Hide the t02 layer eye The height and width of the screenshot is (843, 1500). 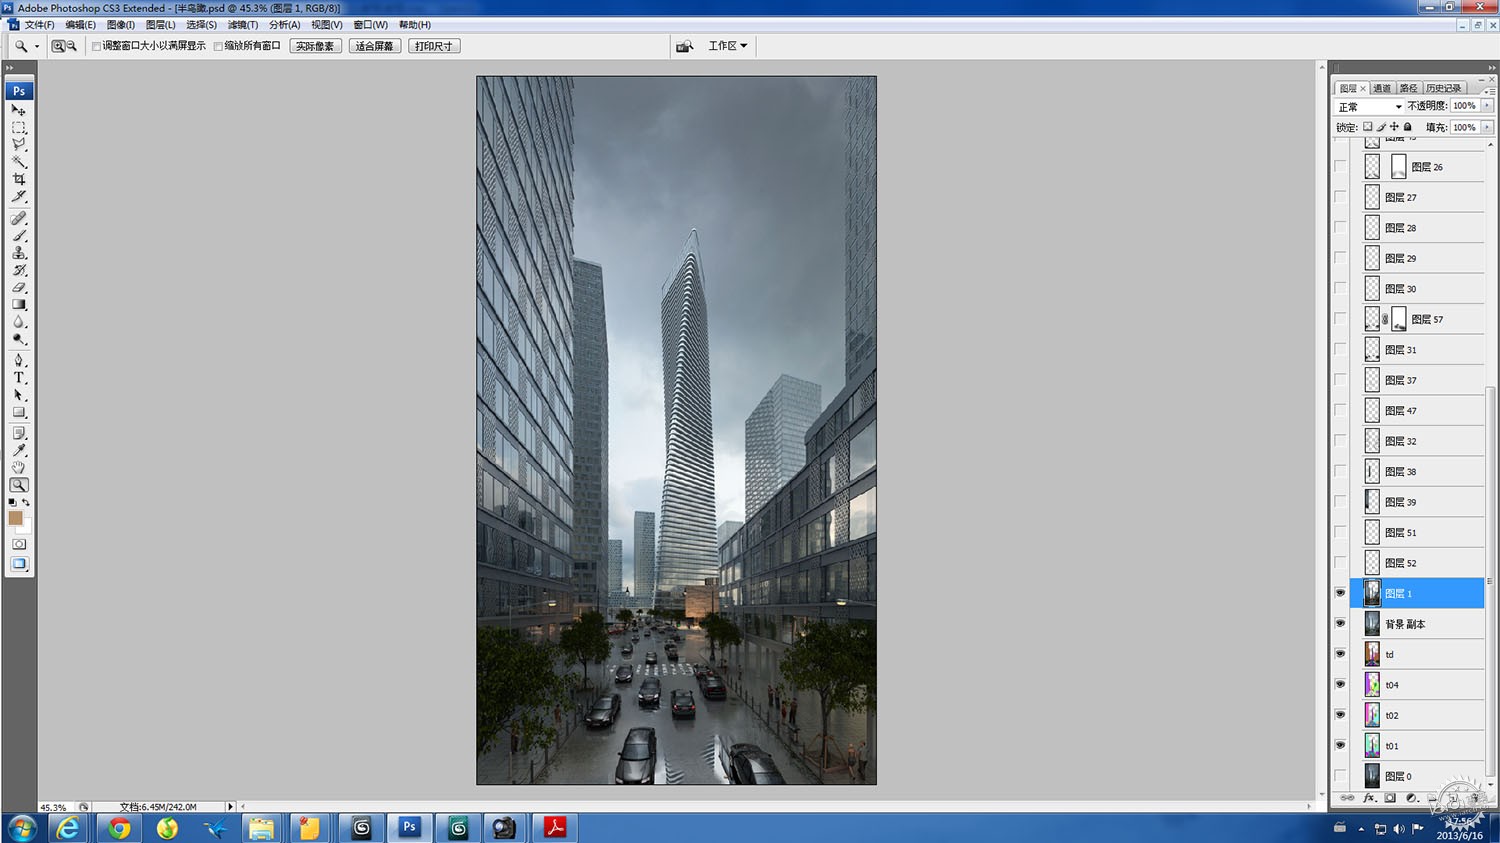coord(1340,715)
